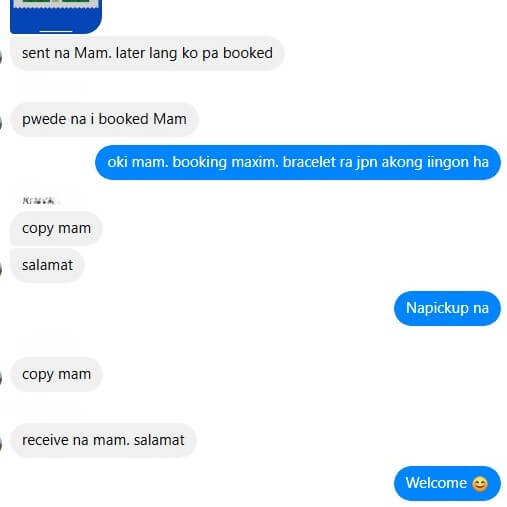This screenshot has height=507, width=507.
Task: Select the blue 'Welcome' message bubble
Action: [447, 483]
